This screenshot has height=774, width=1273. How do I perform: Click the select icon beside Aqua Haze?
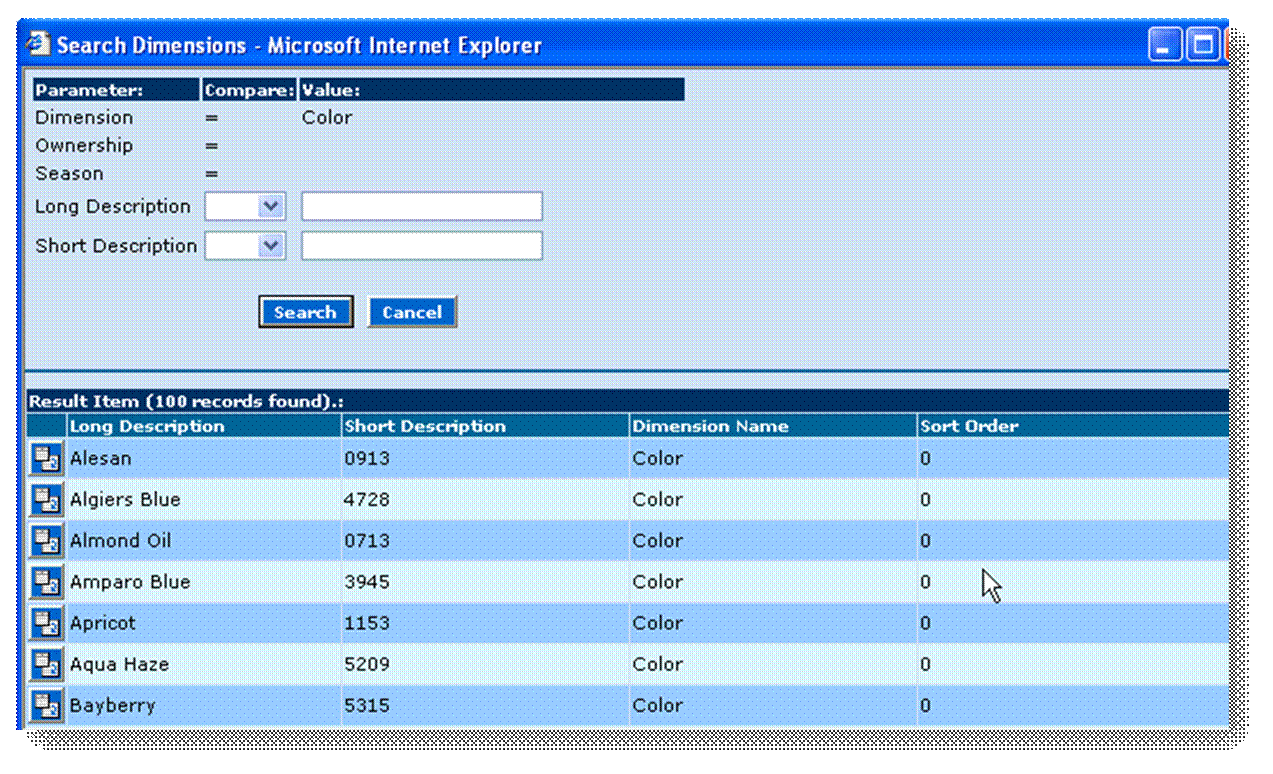46,664
